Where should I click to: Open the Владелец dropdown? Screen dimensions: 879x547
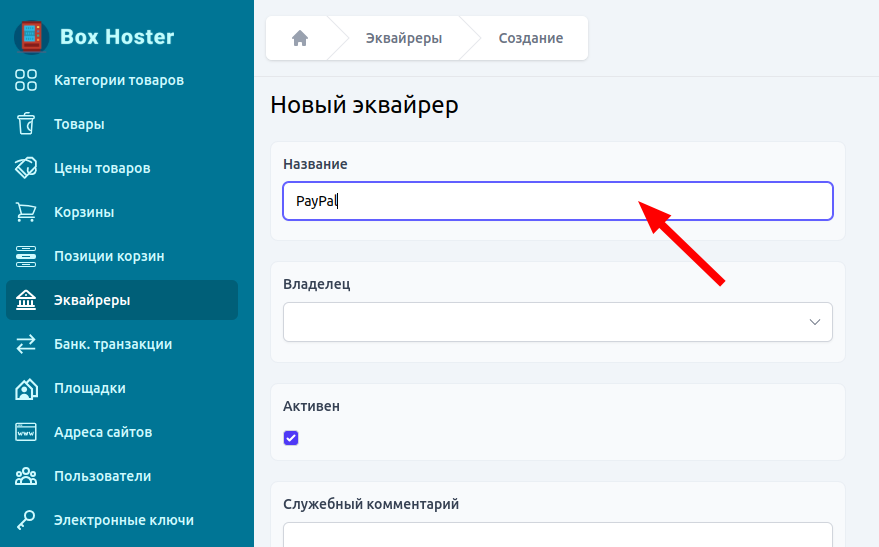click(x=557, y=322)
